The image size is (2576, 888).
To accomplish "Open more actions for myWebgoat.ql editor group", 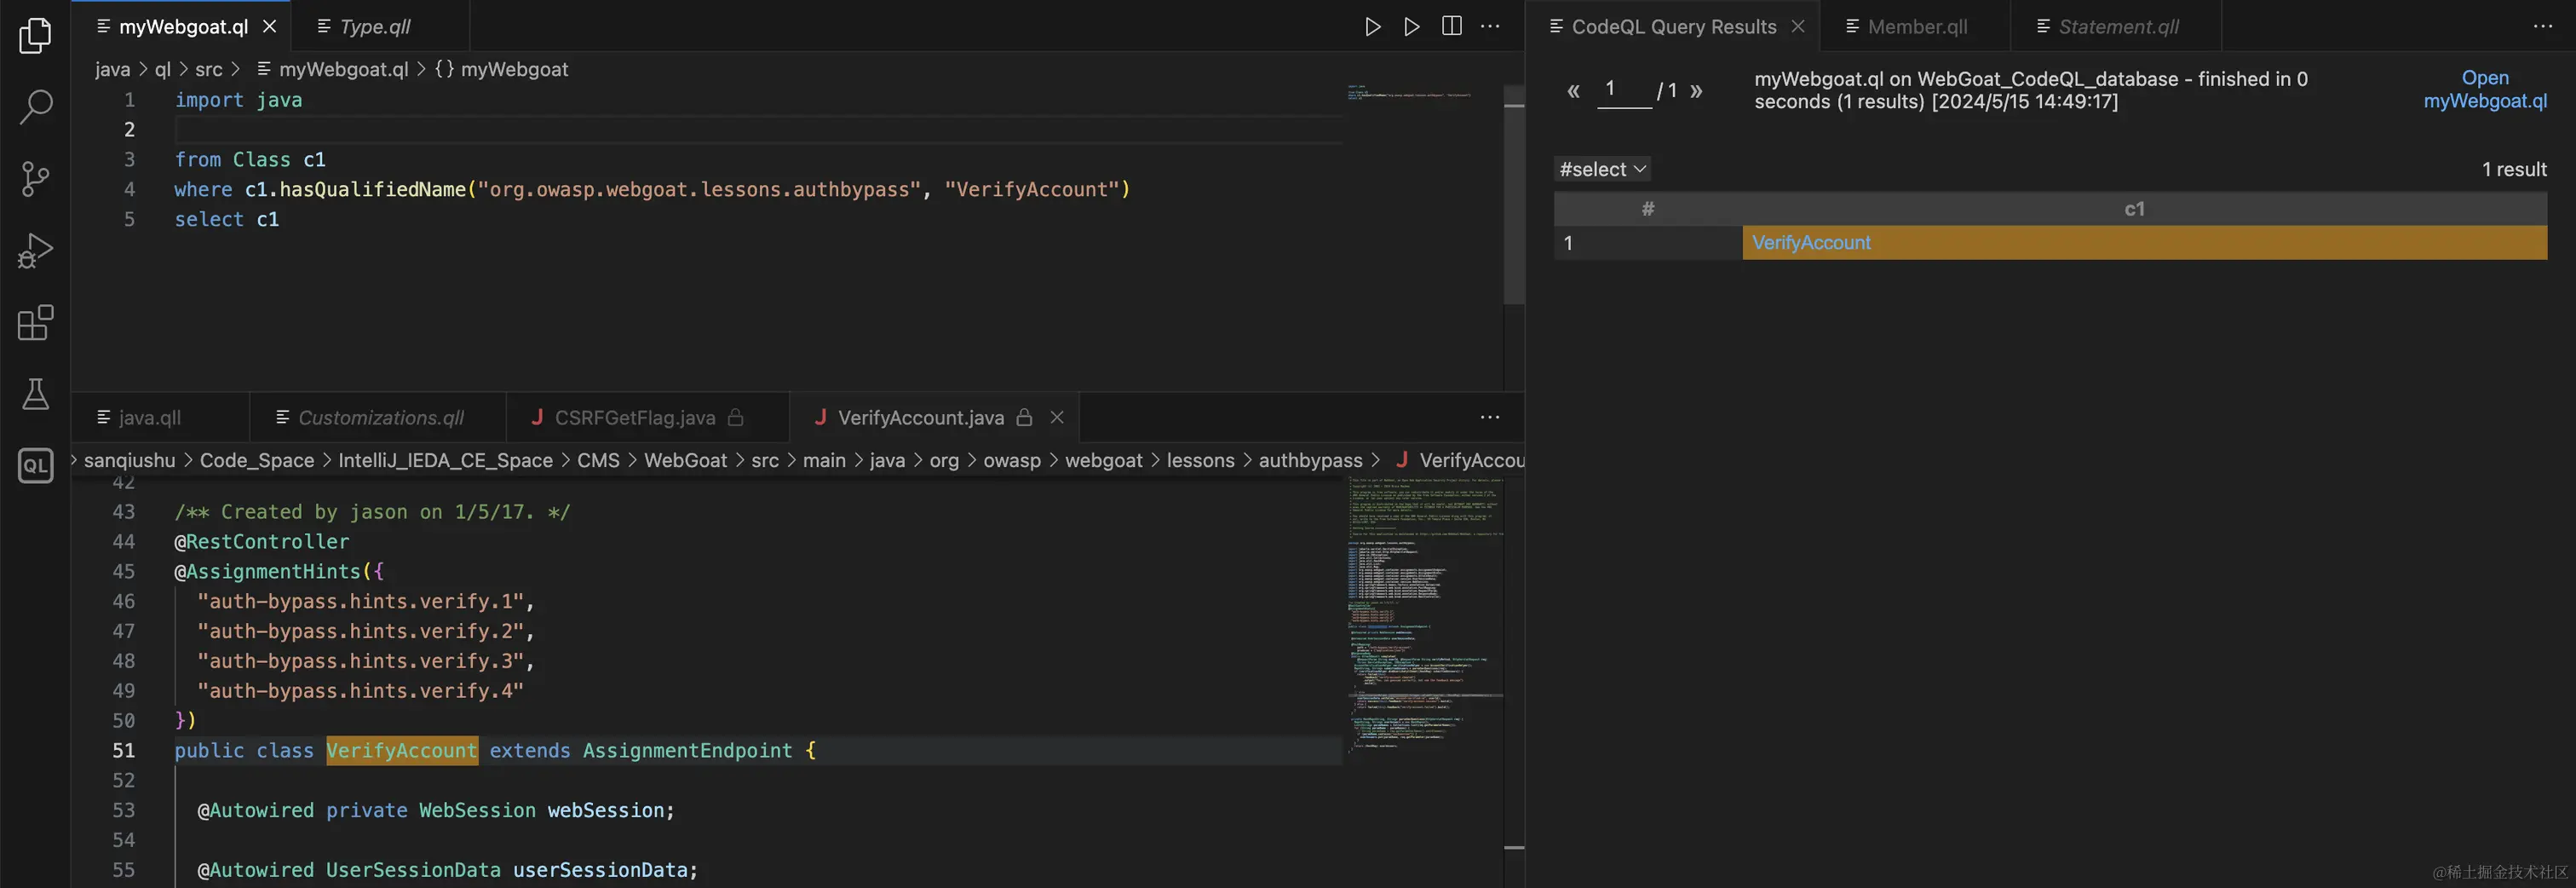I will (1490, 27).
